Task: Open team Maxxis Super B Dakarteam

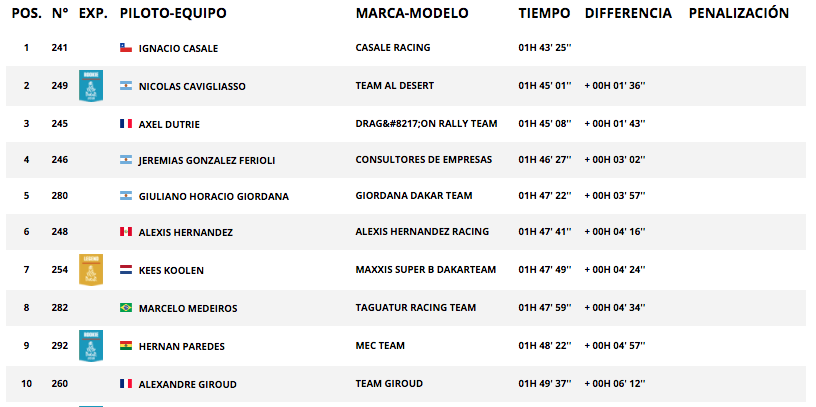Action: point(426,270)
